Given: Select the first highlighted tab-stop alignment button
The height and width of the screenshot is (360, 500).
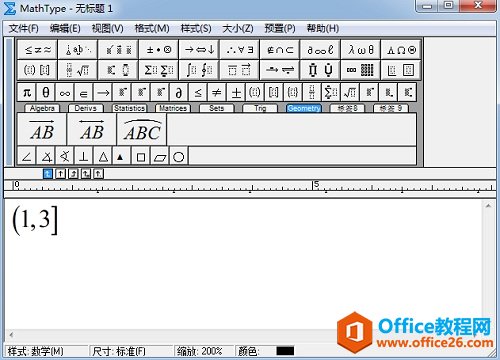Looking at the screenshot, I should [48, 174].
